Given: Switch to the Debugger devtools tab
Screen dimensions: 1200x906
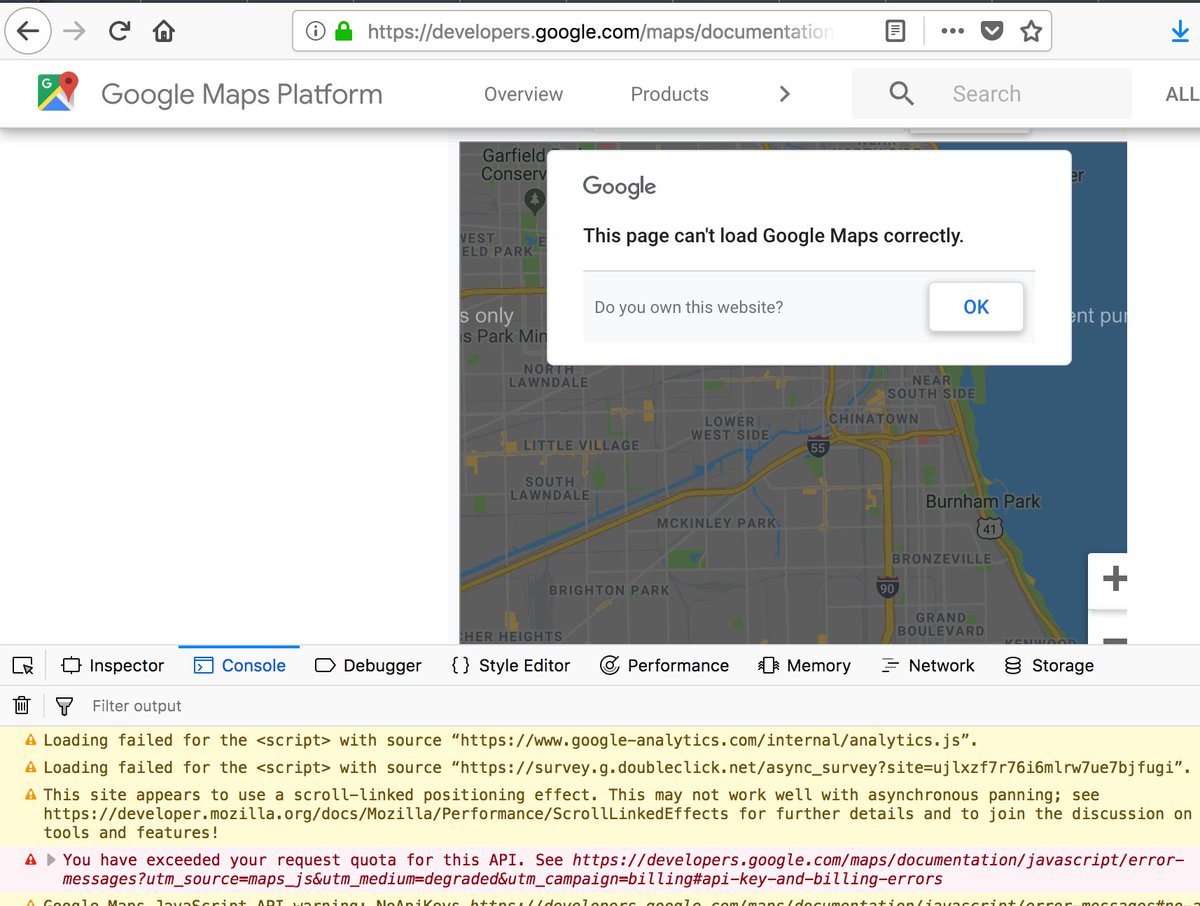Looking at the screenshot, I should (368, 666).
